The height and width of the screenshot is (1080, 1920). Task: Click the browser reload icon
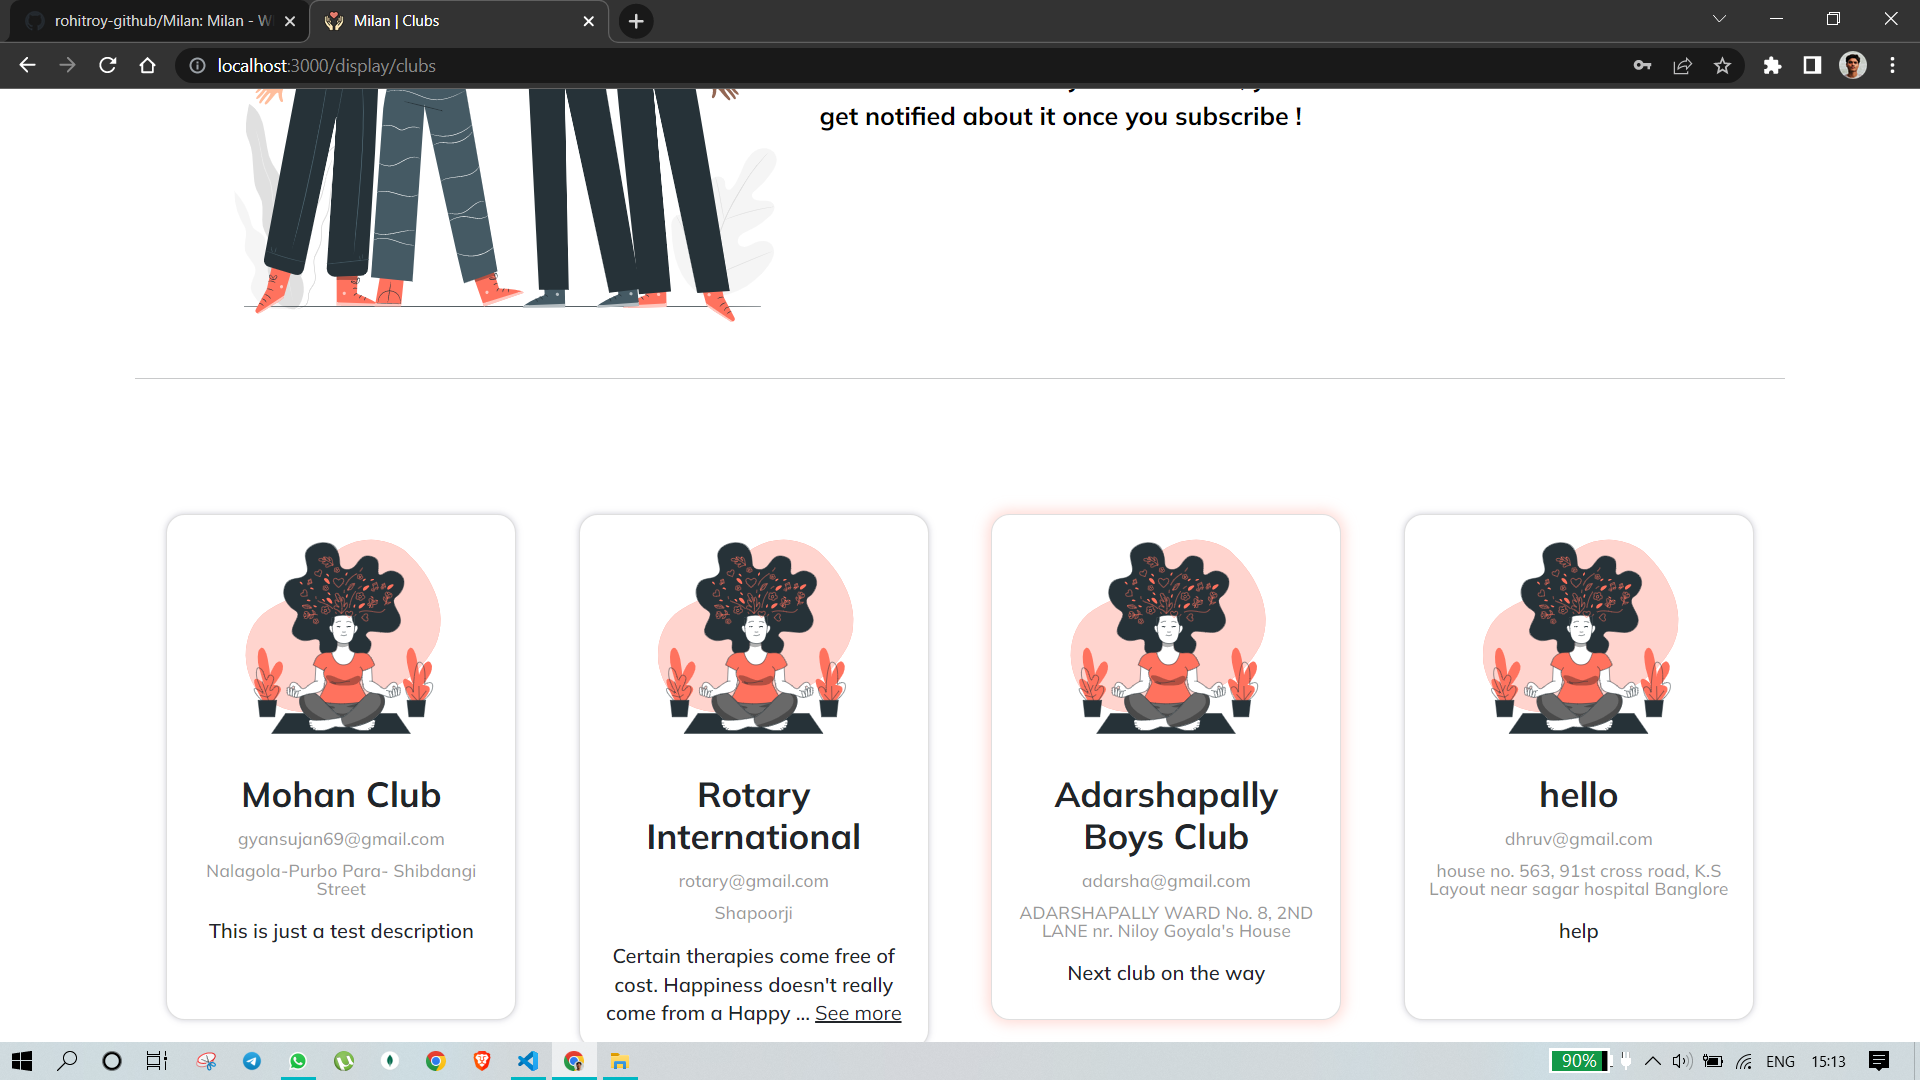(108, 66)
